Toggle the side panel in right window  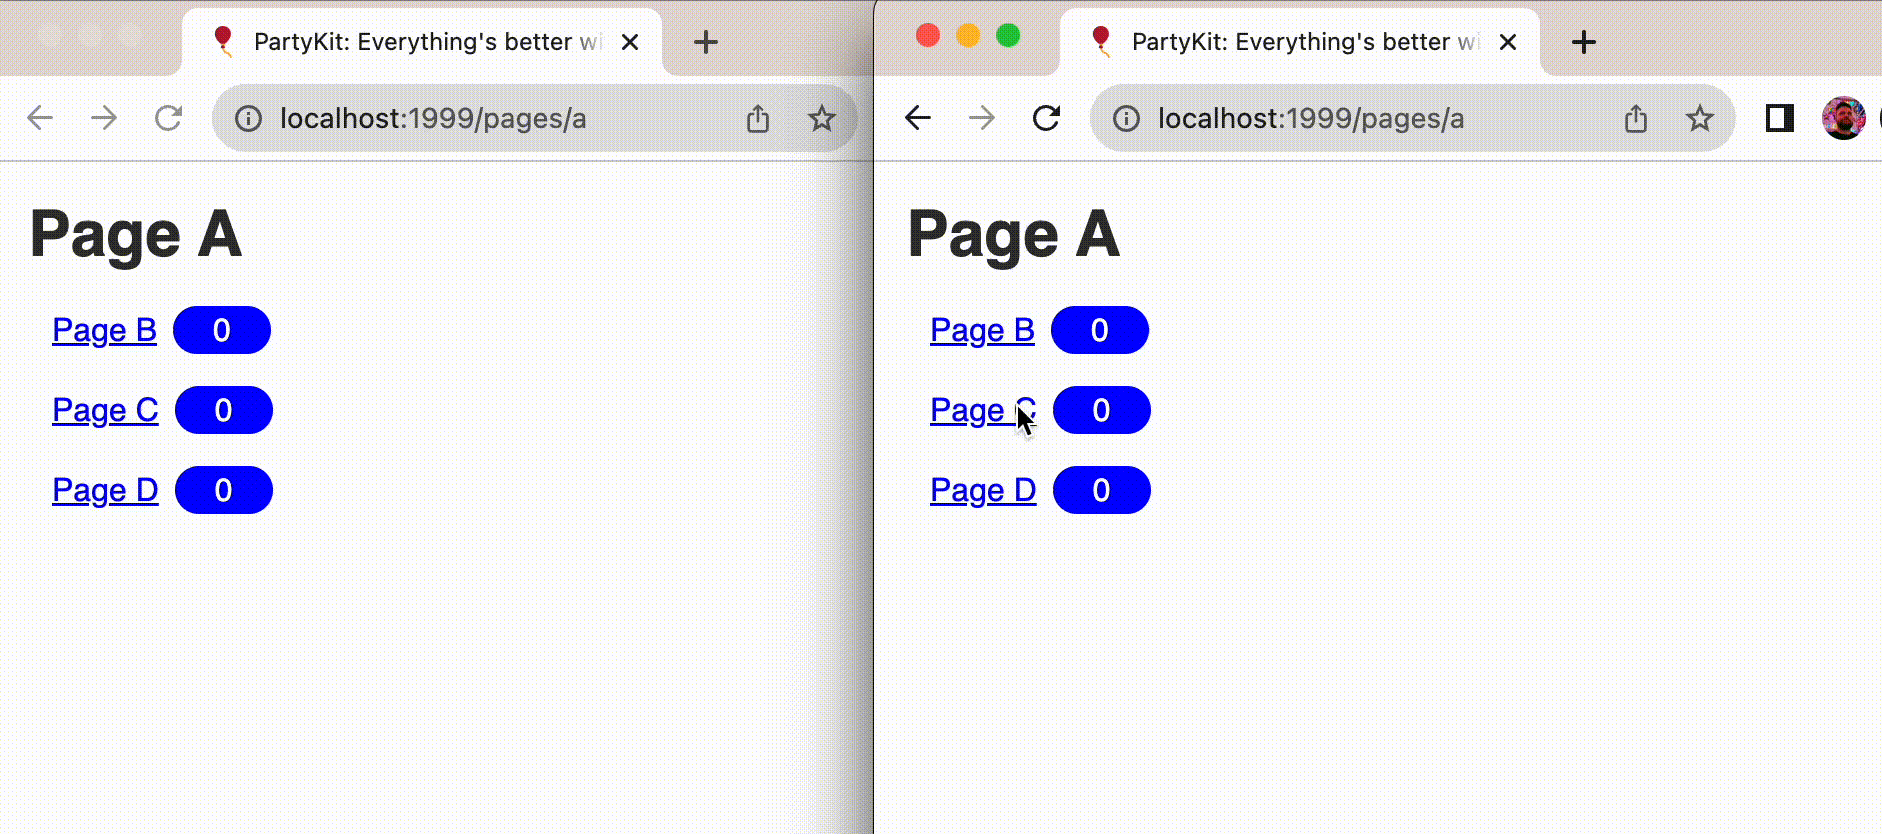tap(1780, 118)
